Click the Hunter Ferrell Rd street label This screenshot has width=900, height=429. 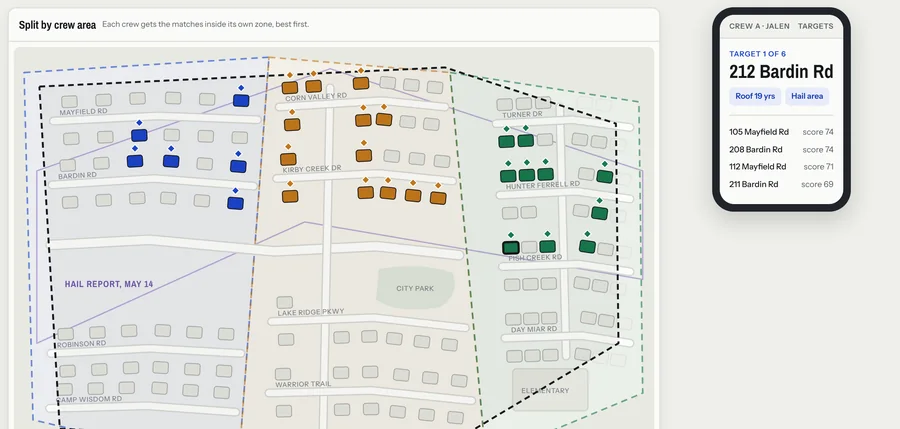(542, 185)
